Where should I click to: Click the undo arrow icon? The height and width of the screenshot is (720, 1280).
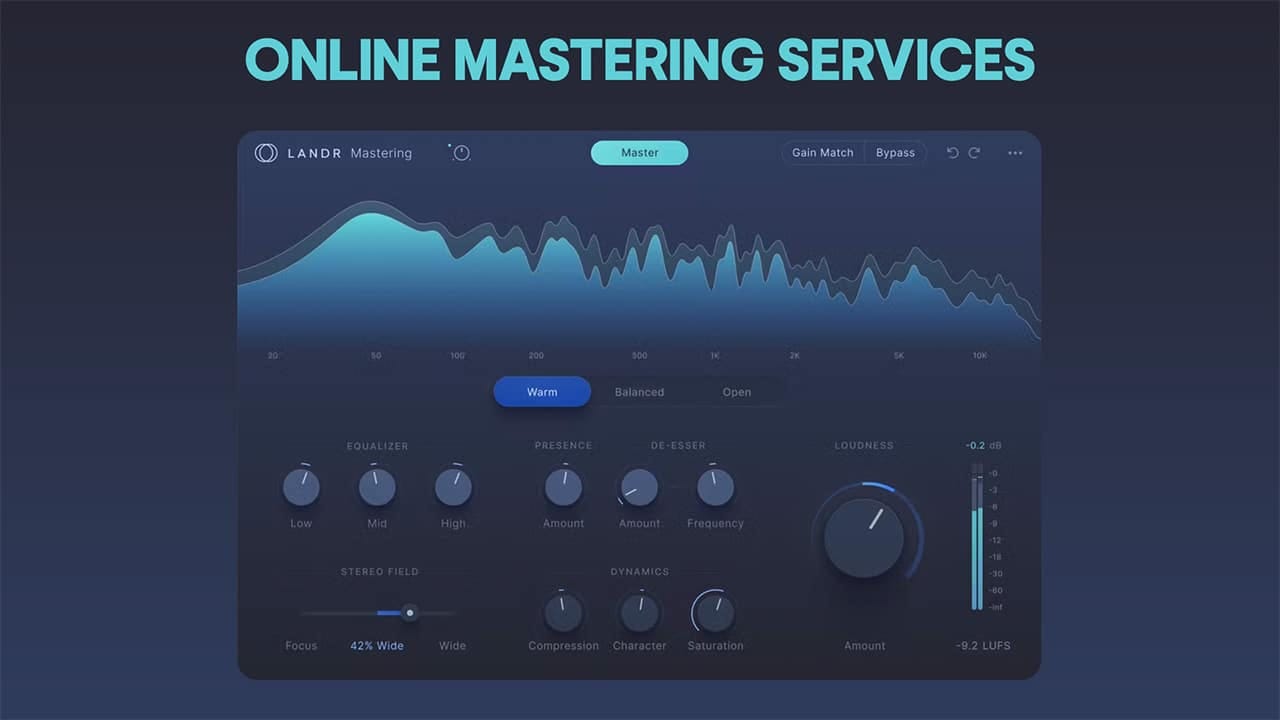point(952,153)
